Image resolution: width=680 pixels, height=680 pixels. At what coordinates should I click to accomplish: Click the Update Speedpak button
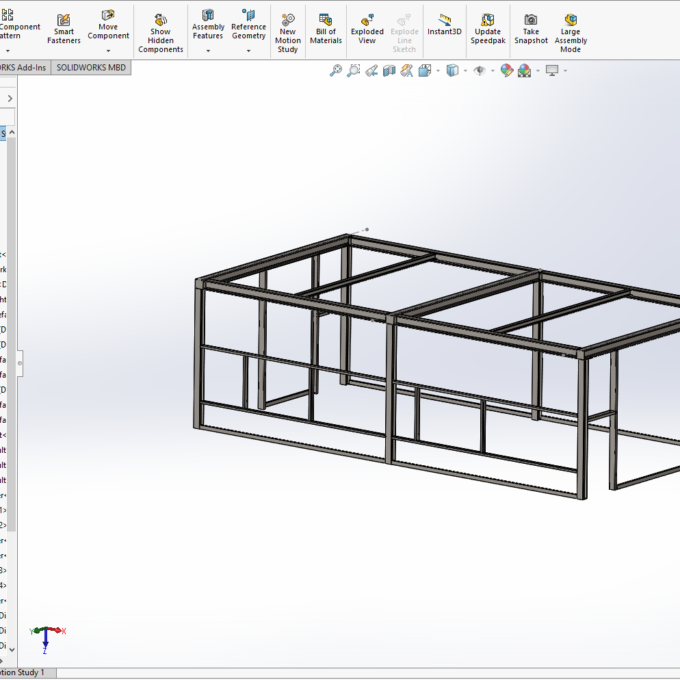[x=487, y=29]
